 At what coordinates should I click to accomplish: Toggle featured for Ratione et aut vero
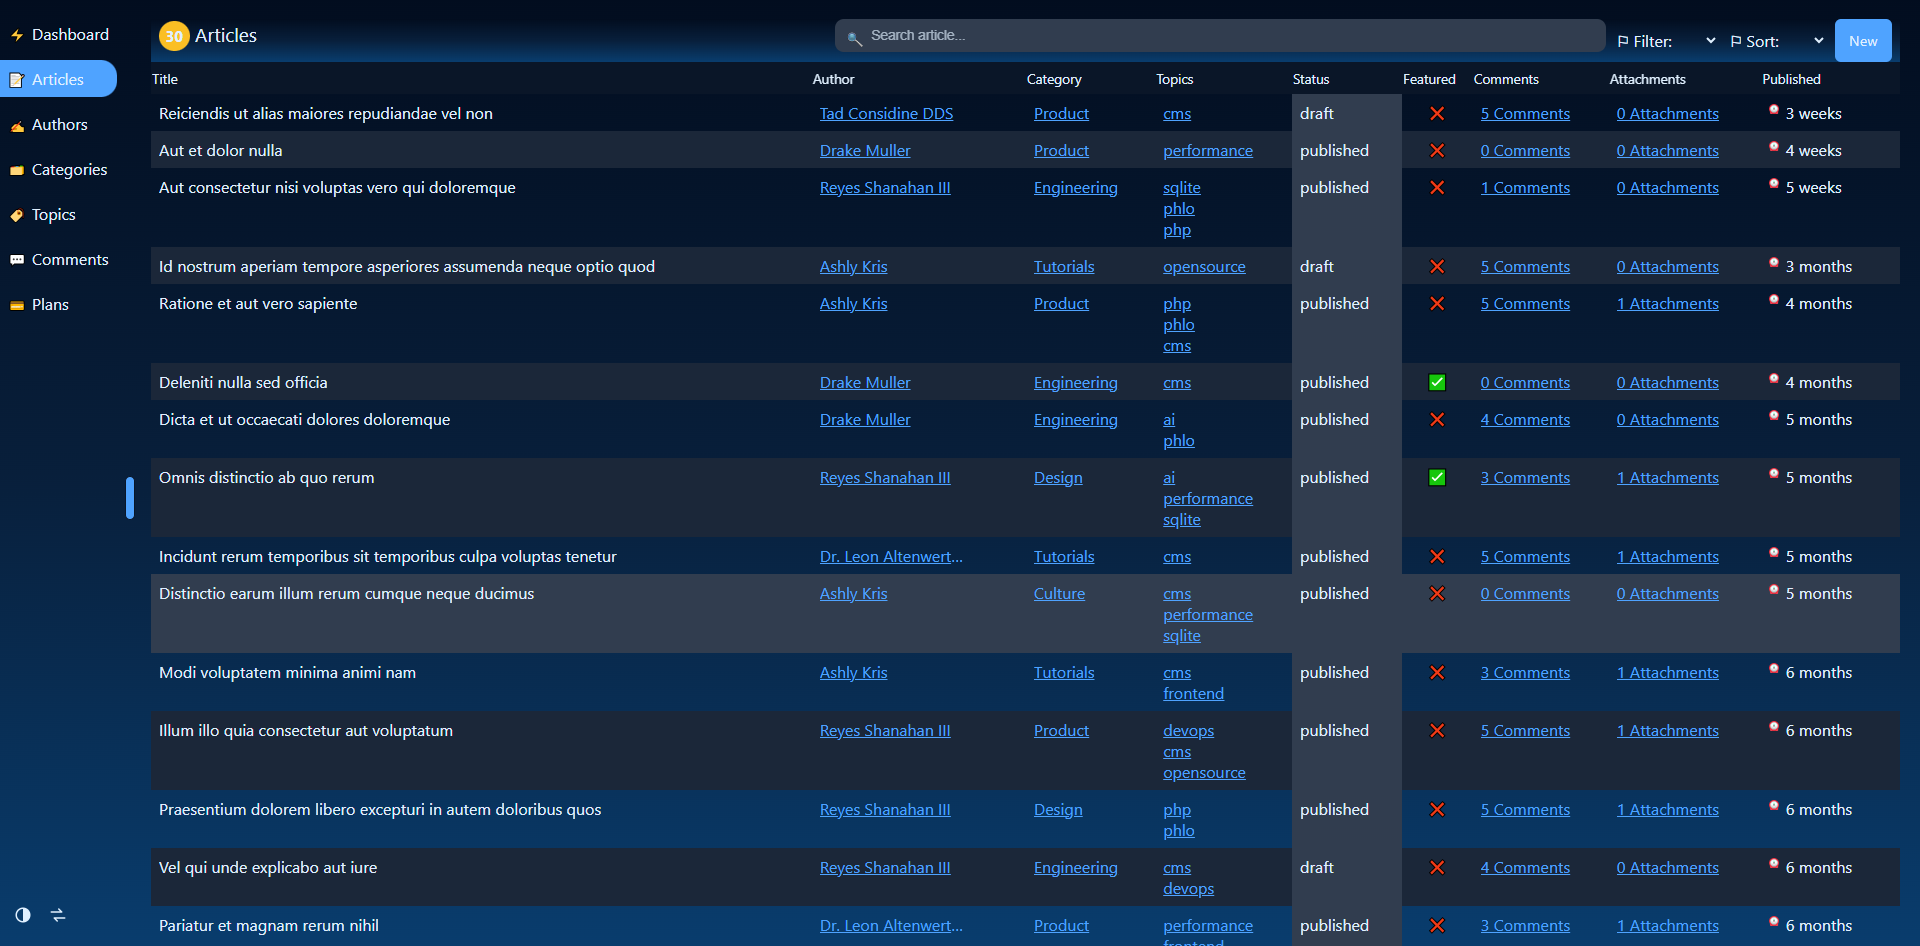1437,304
